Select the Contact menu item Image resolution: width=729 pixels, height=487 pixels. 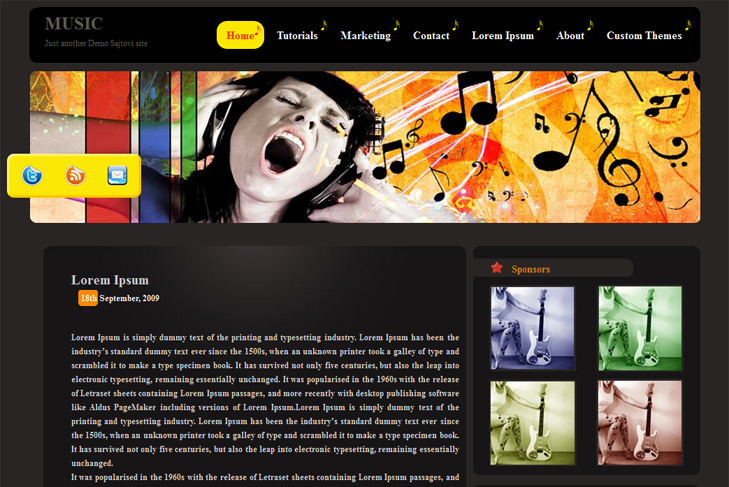431,35
